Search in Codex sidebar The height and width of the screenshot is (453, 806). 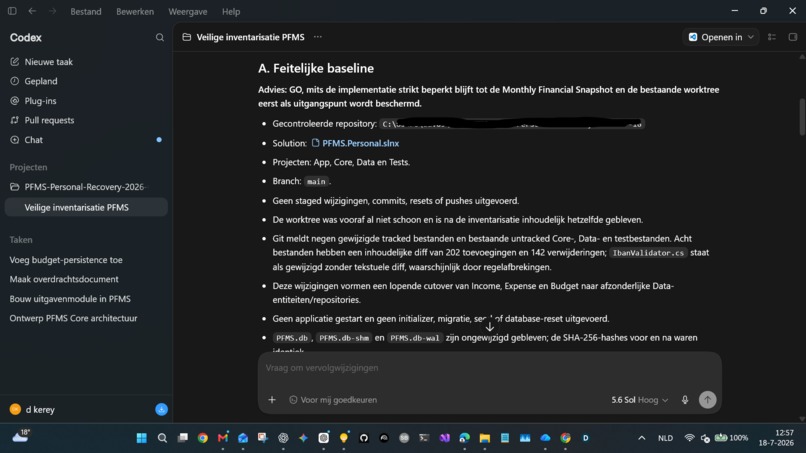pyautogui.click(x=160, y=38)
